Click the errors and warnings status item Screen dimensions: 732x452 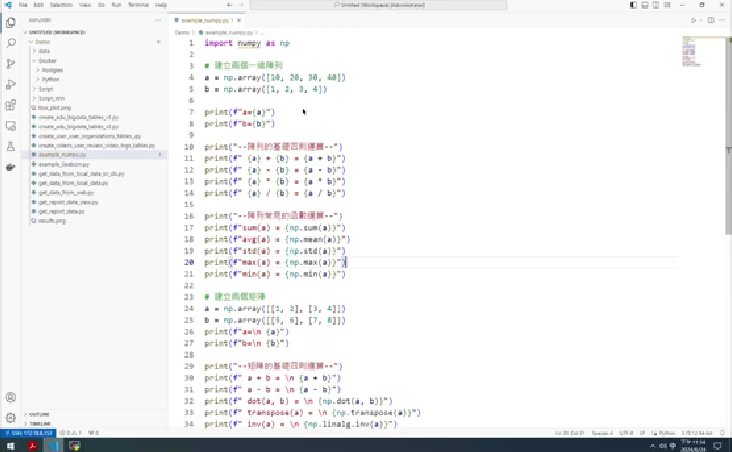(x=71, y=433)
